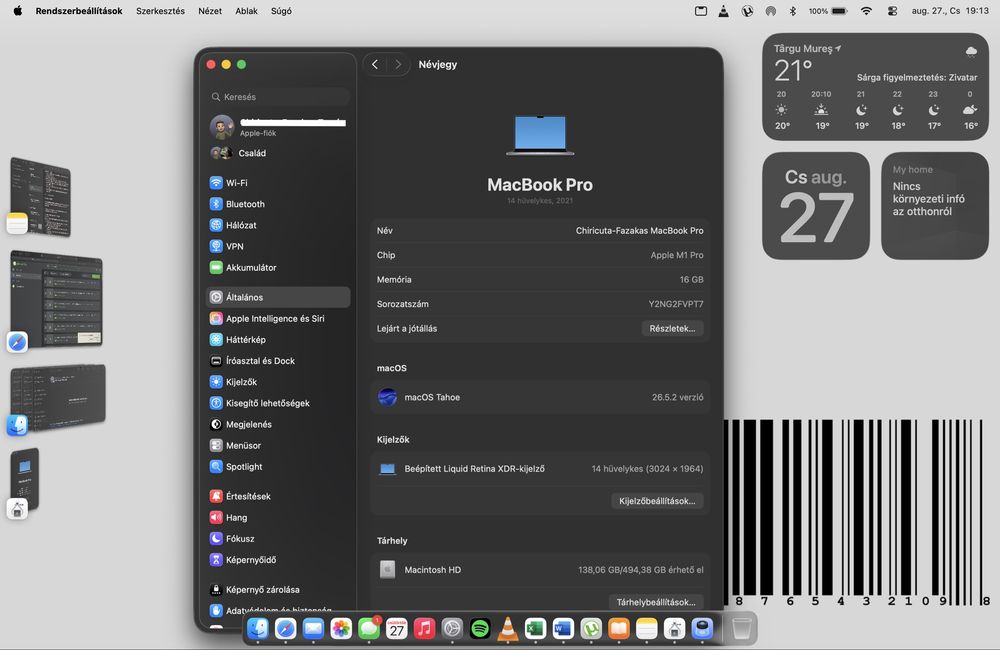Click the Beépített Liquid Retina XDR-kijelző row
The width and height of the screenshot is (1000, 650).
click(540, 469)
